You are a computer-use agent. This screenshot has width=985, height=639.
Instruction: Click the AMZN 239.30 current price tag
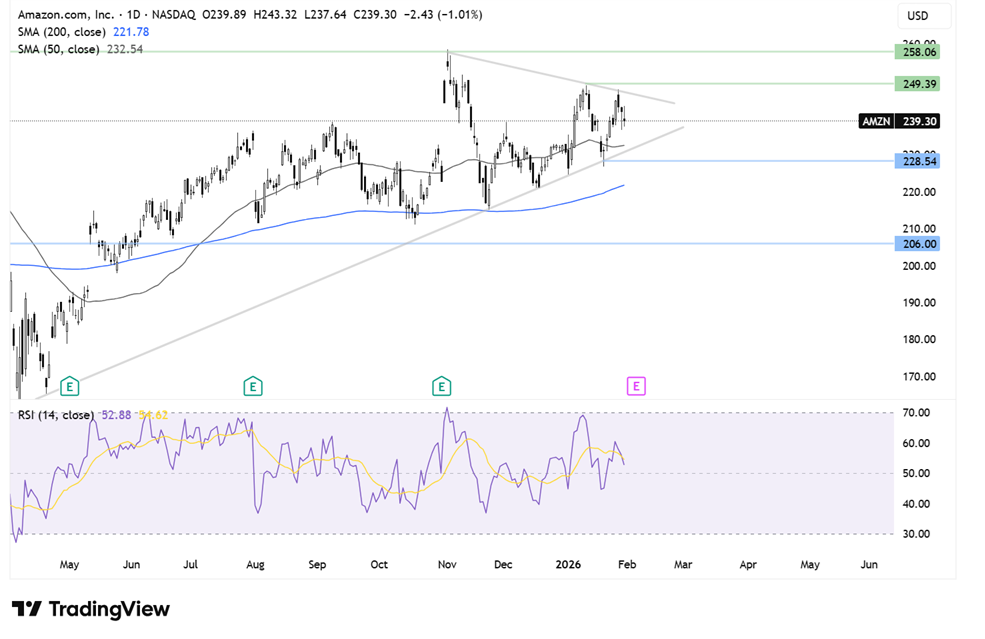[899, 121]
